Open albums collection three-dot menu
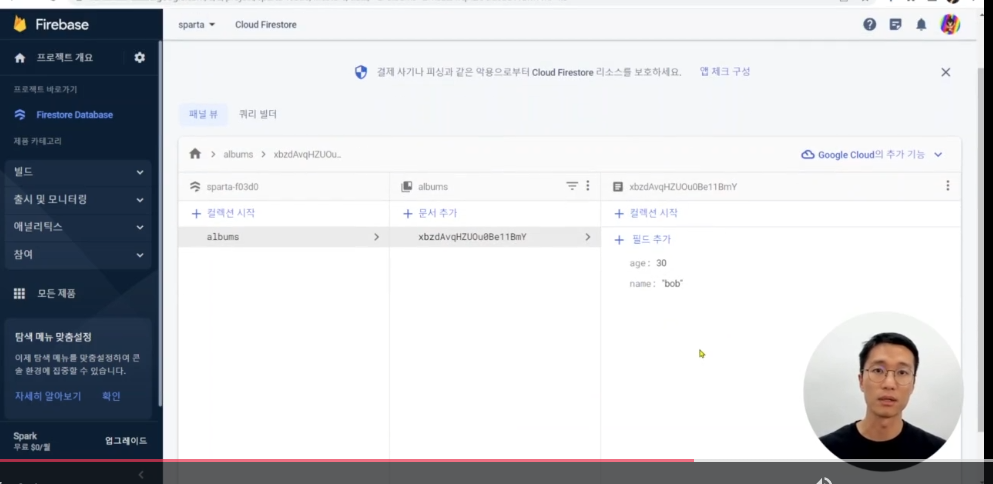The height and width of the screenshot is (484, 993). [588, 186]
